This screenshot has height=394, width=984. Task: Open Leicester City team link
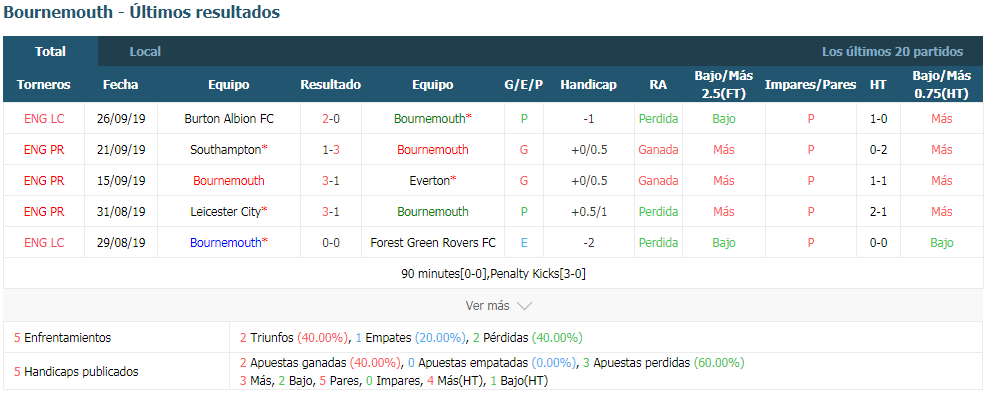225,211
